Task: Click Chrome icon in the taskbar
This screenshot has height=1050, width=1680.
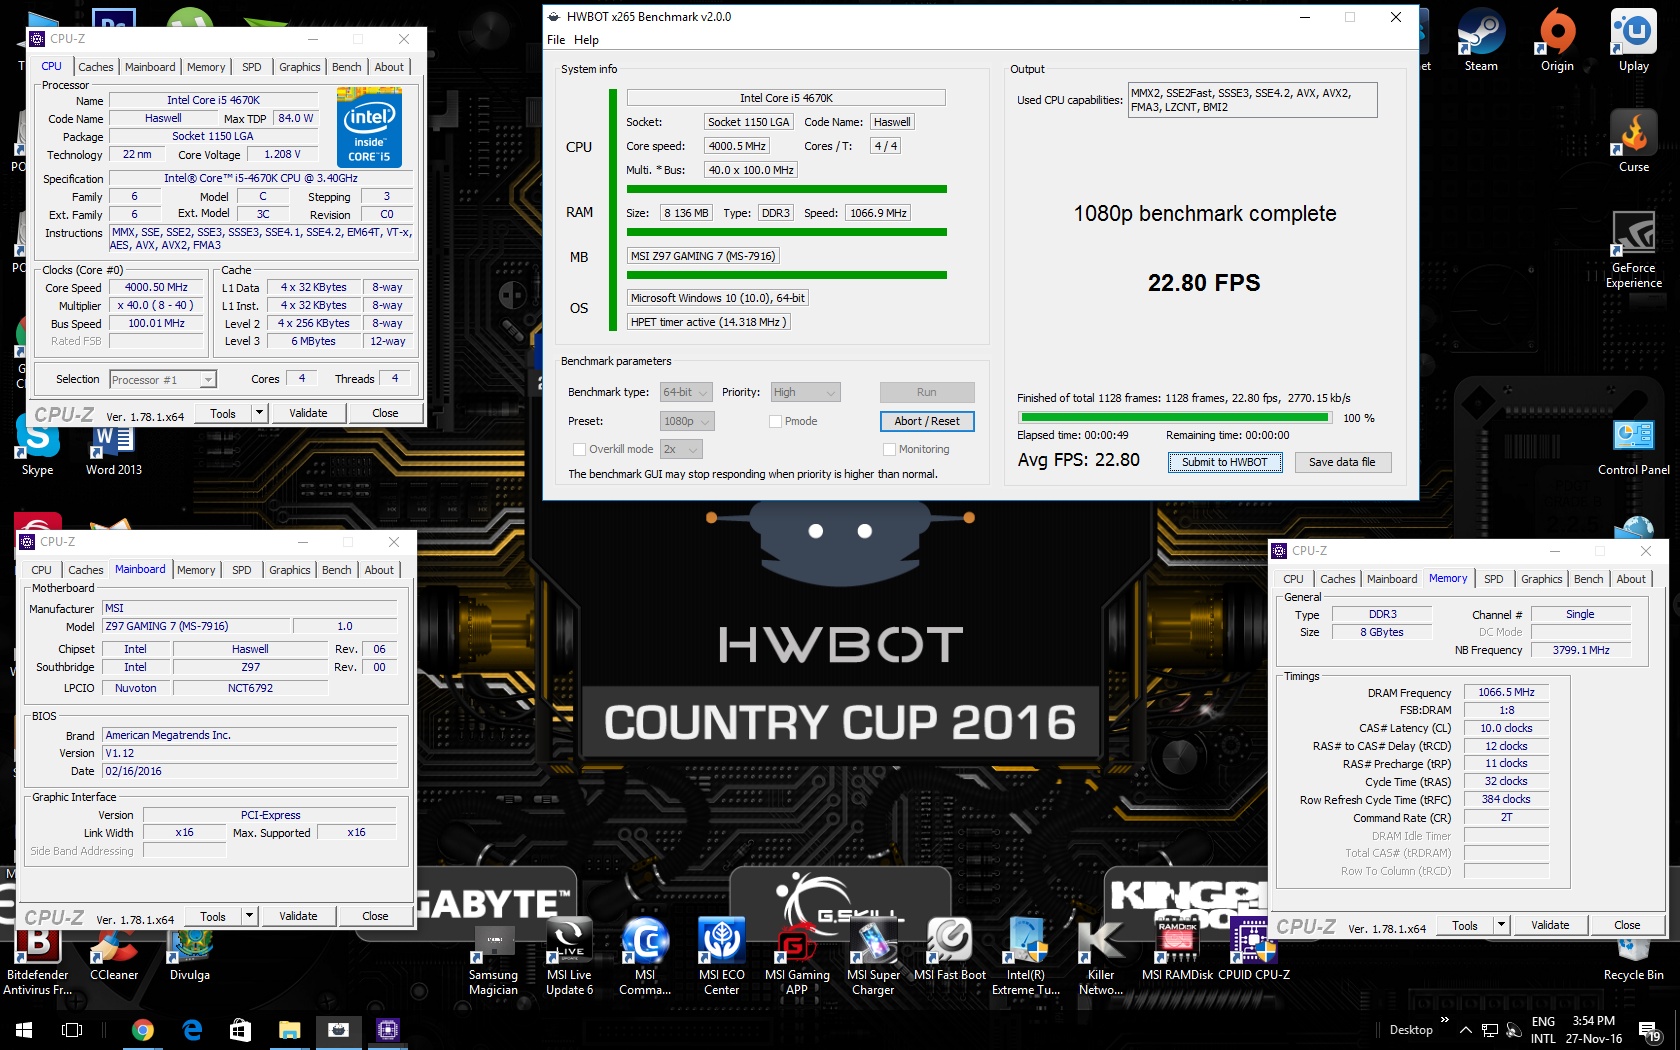Action: pyautogui.click(x=143, y=1029)
